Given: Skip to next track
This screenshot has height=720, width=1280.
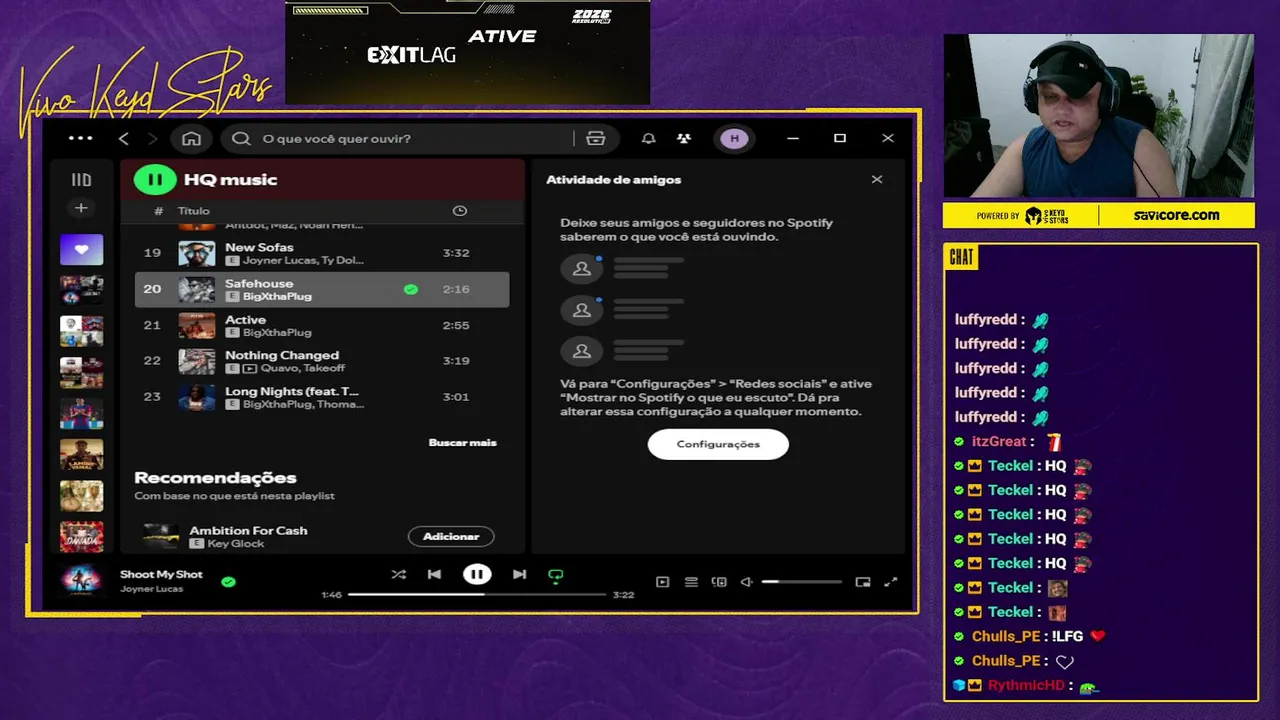Looking at the screenshot, I should click(x=519, y=575).
